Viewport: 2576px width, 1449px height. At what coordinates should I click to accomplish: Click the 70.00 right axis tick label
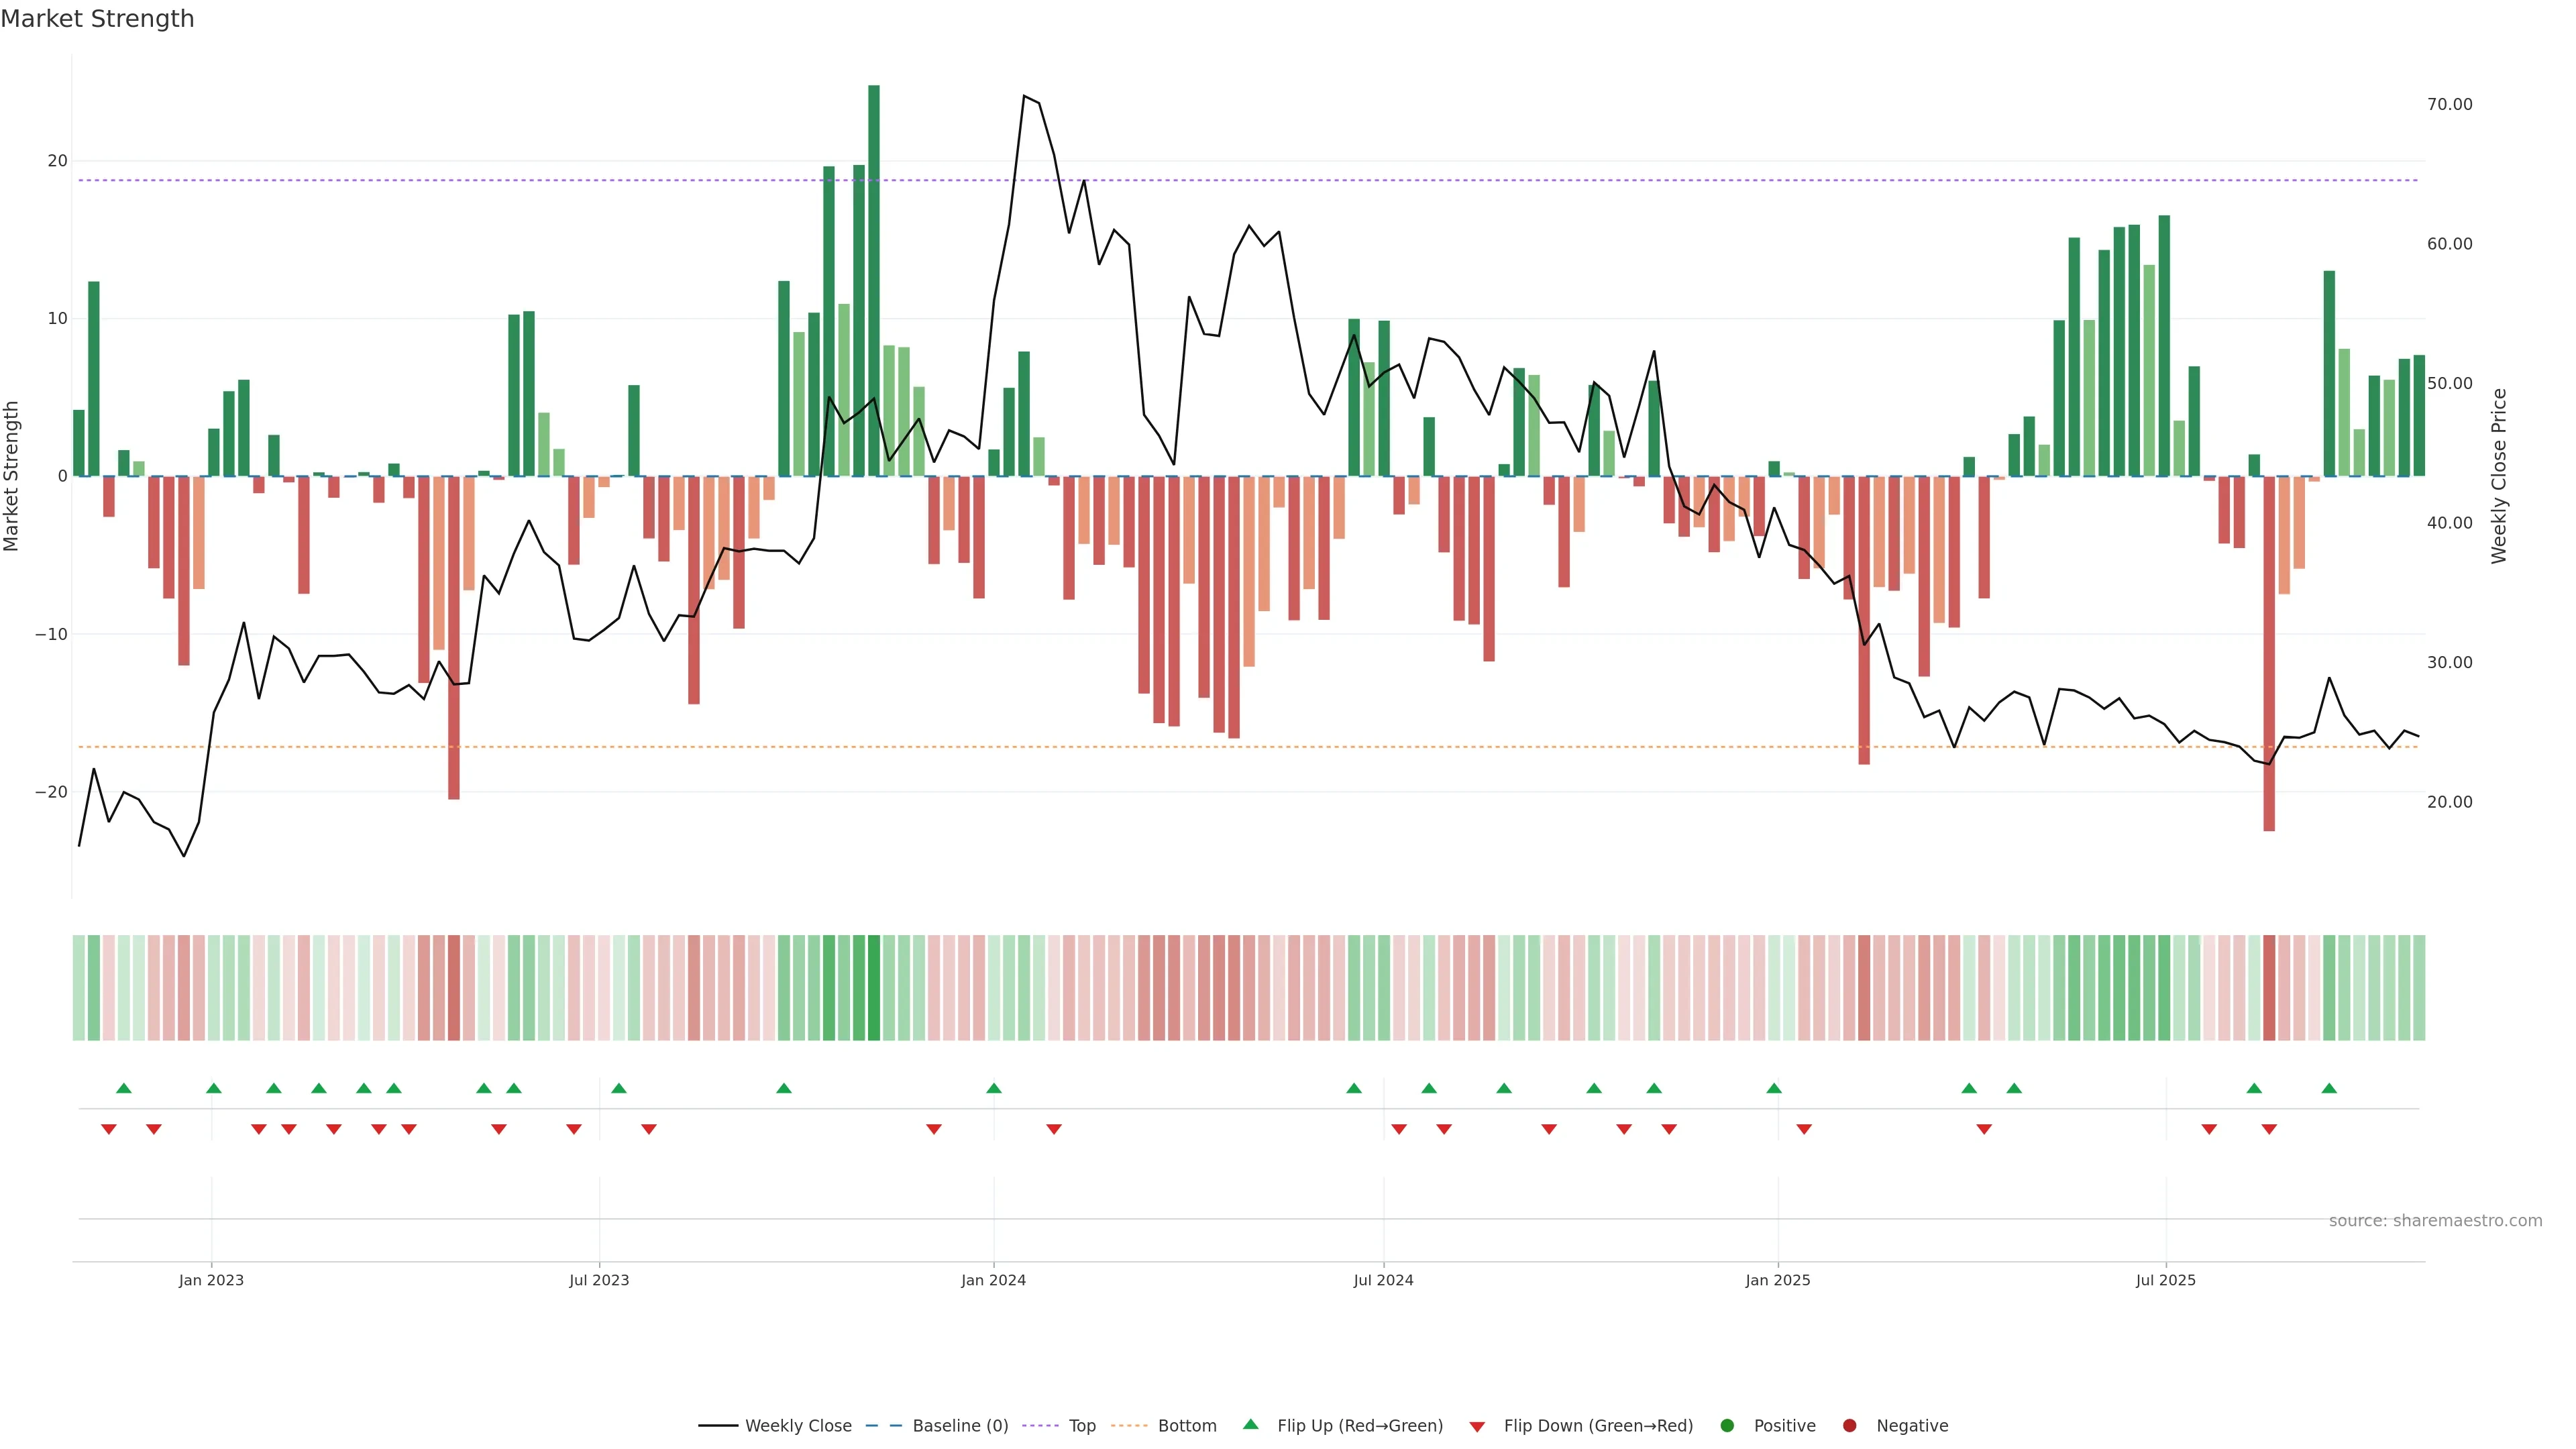point(2449,104)
